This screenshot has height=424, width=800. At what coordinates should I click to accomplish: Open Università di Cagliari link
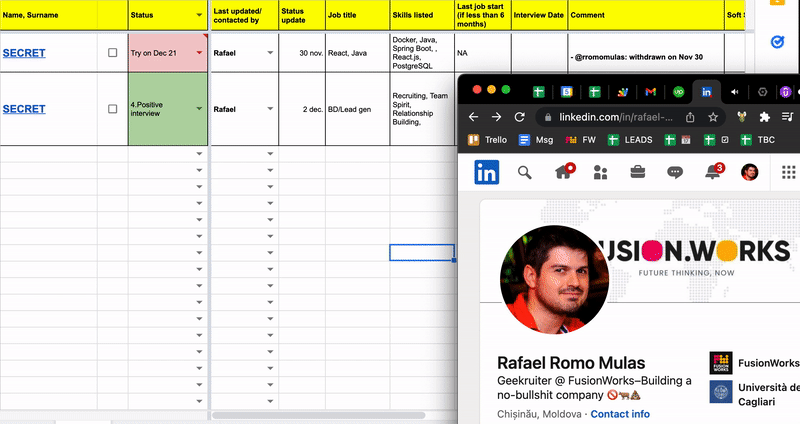pos(755,394)
